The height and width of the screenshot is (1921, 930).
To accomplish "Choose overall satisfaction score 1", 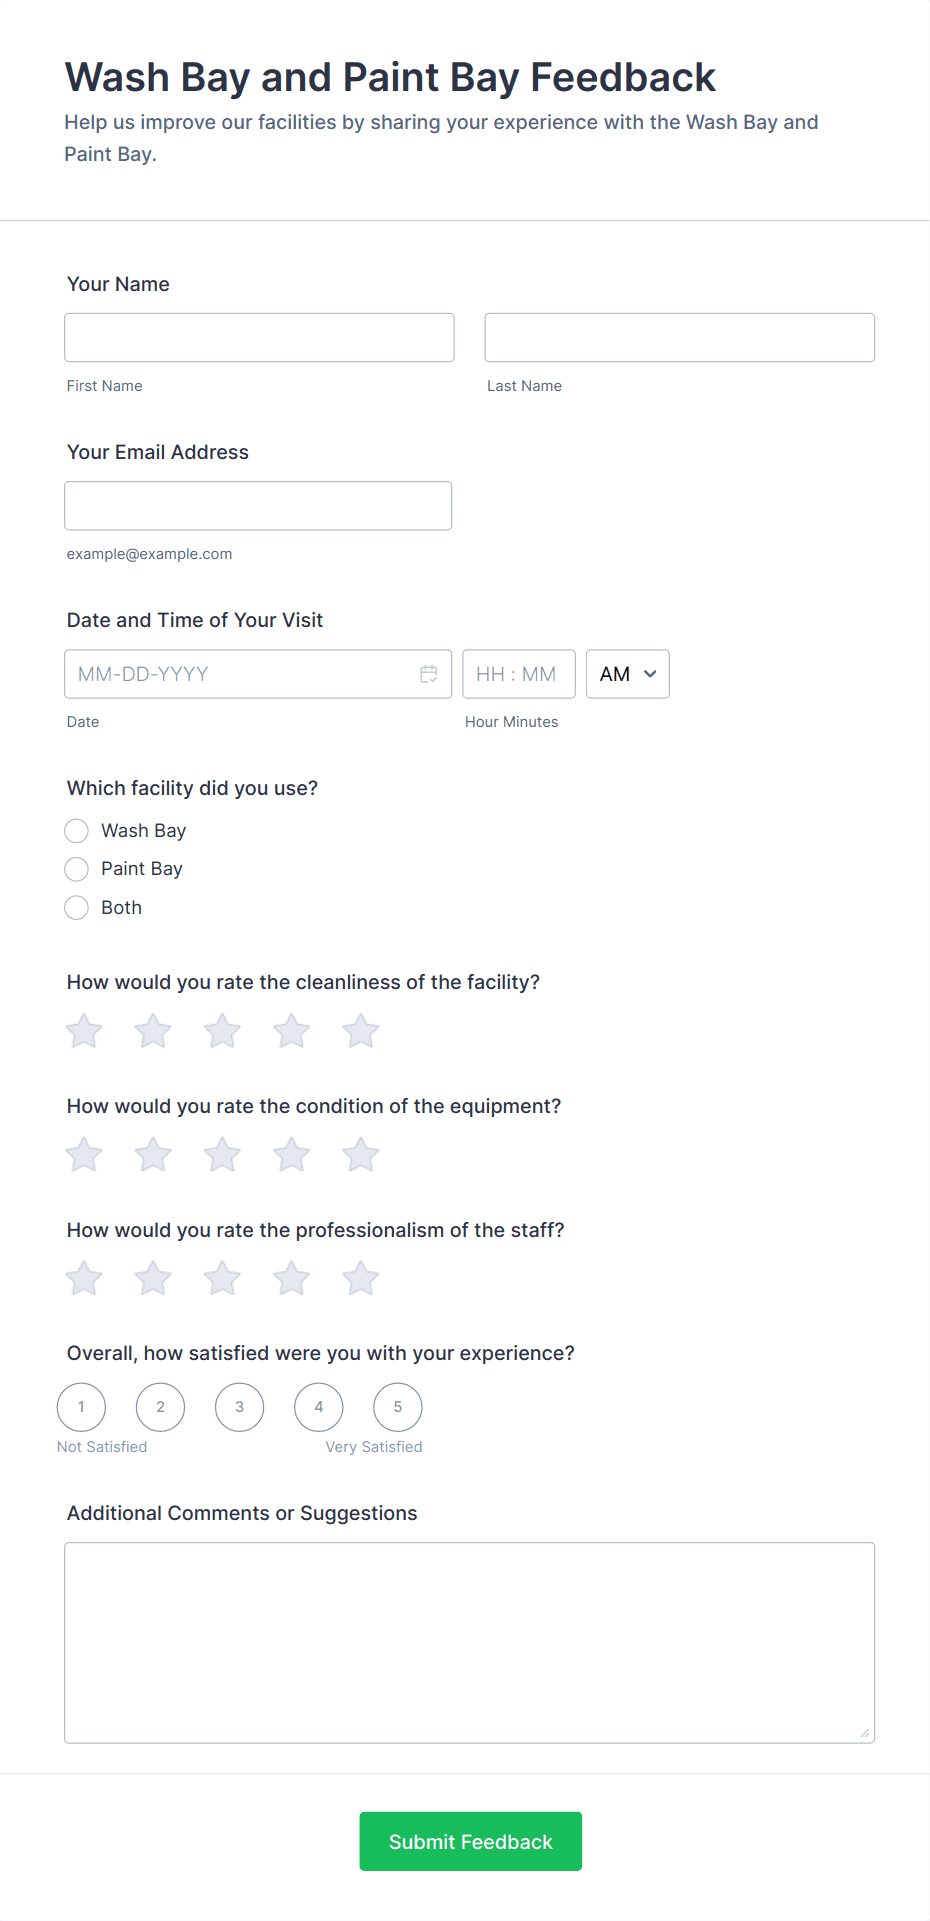I will point(82,1407).
